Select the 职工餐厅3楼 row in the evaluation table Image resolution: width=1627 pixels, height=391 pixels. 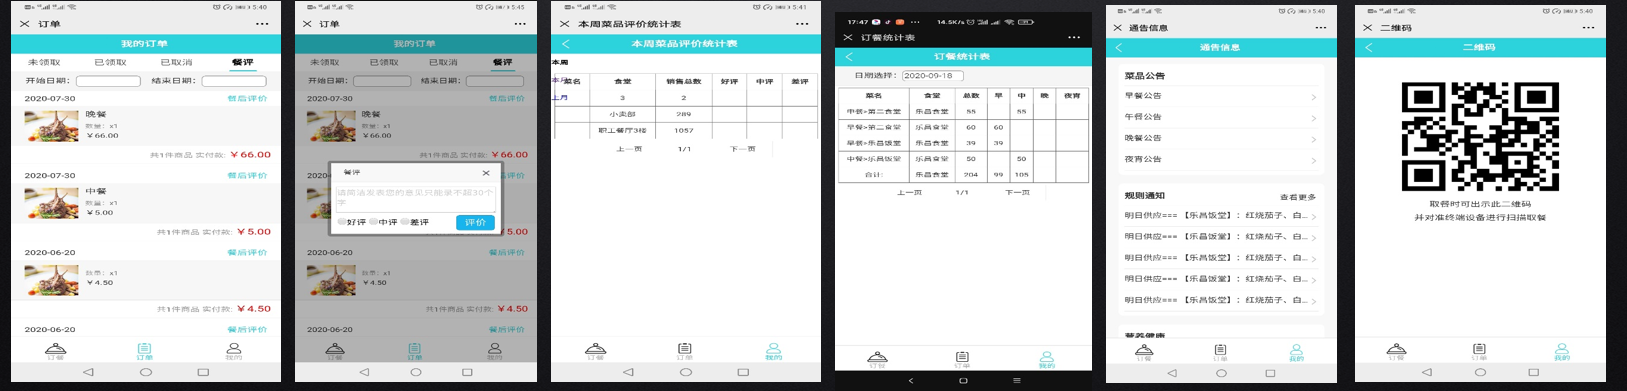[x=687, y=130]
